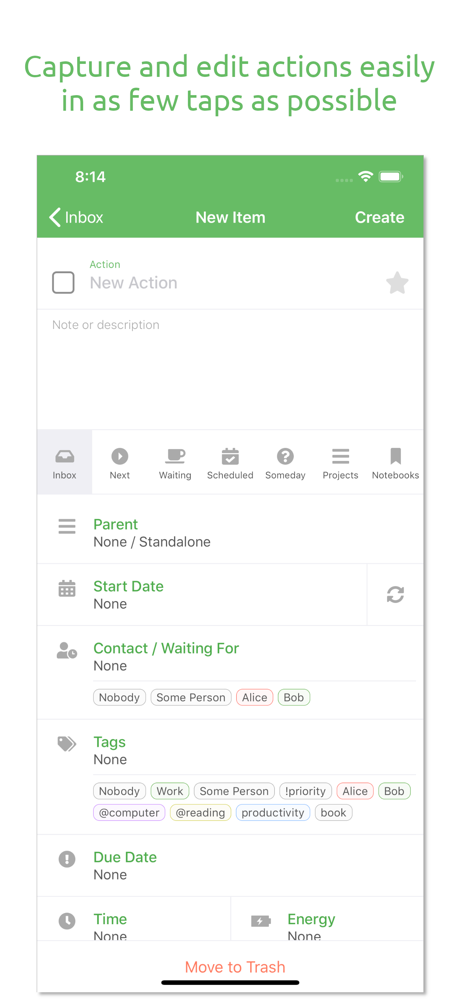This screenshot has width=462, height=1000.
Task: Open the Start Date picker
Action: pyautogui.click(x=202, y=594)
